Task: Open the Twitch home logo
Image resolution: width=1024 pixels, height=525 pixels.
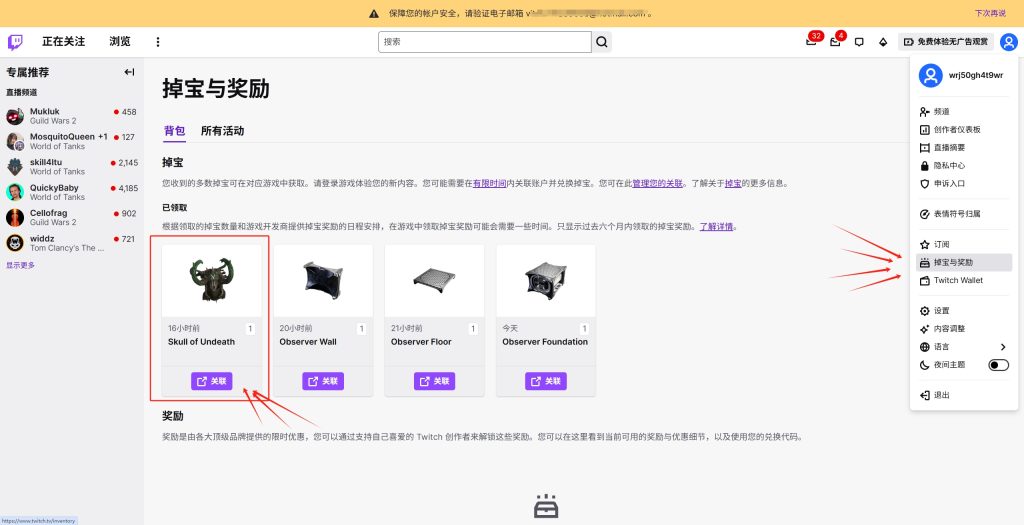Action: [x=15, y=42]
